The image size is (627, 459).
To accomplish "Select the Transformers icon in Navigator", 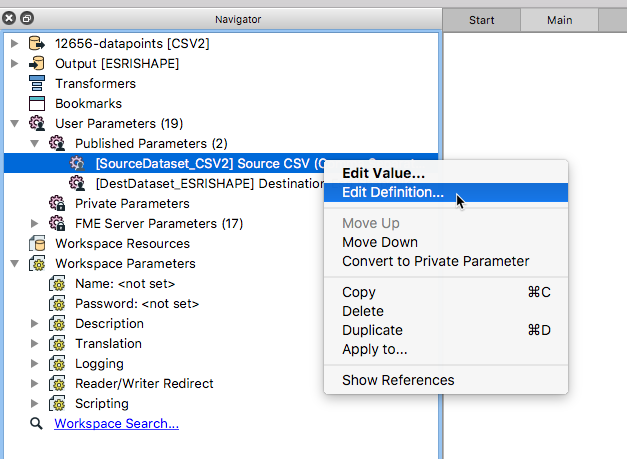I will (37, 83).
